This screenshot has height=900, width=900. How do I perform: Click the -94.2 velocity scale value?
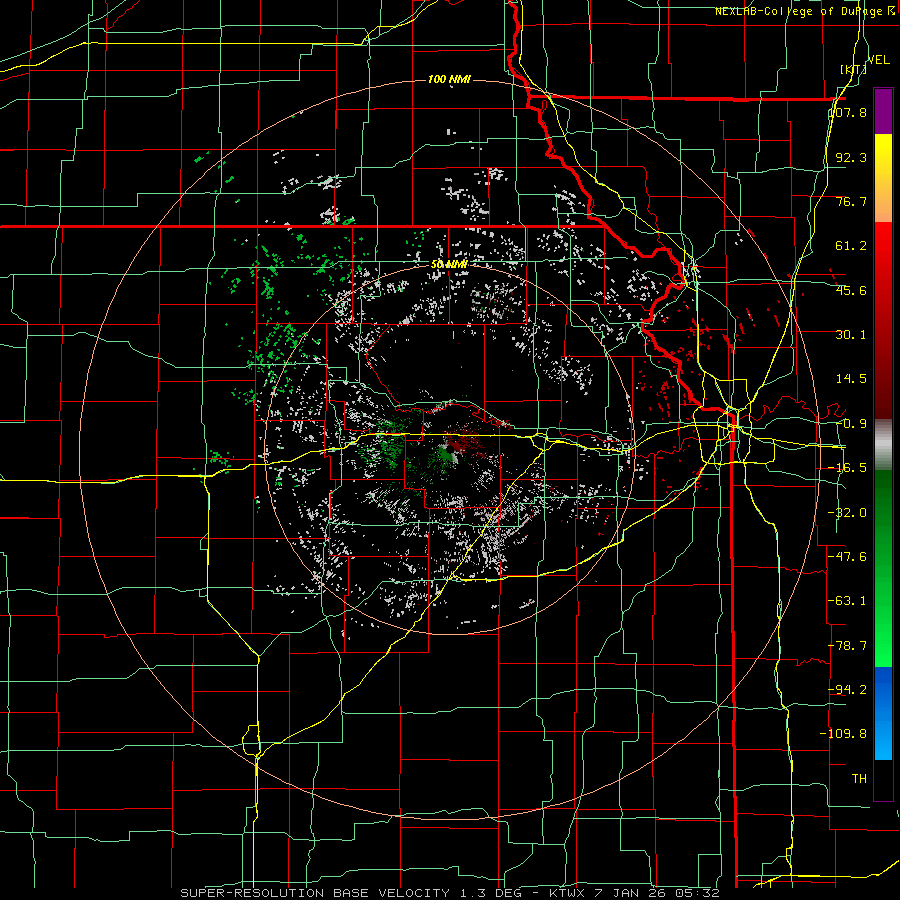pyautogui.click(x=848, y=689)
